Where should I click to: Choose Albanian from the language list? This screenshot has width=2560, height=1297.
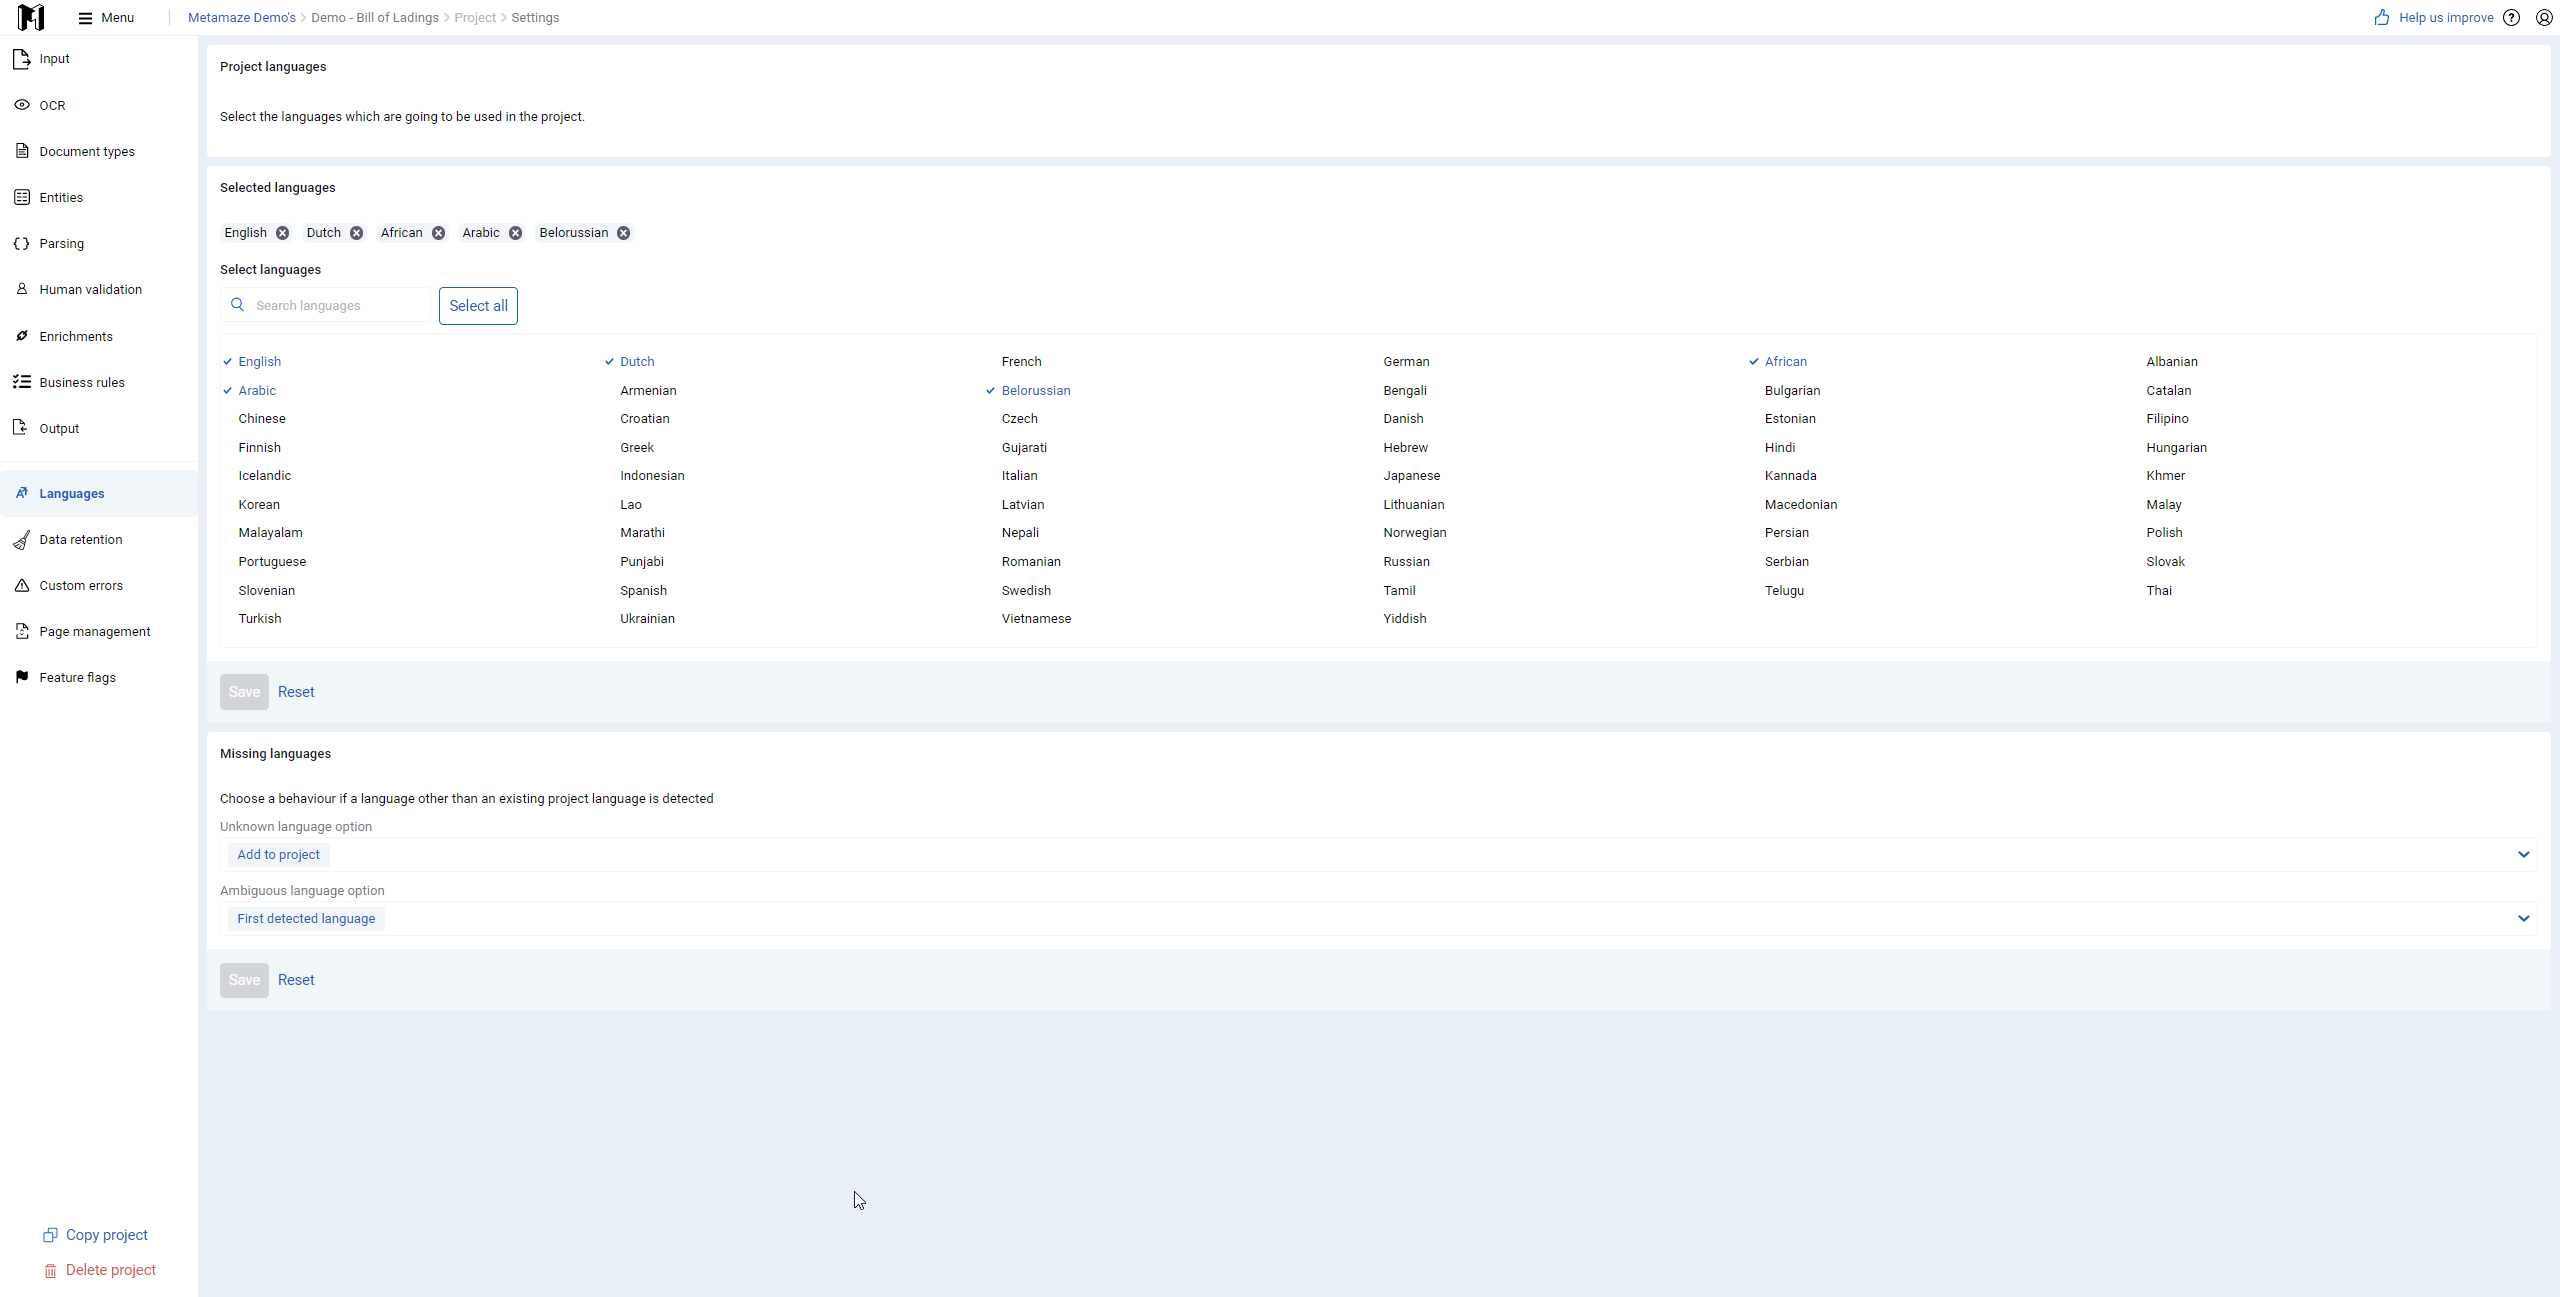[x=2171, y=362]
